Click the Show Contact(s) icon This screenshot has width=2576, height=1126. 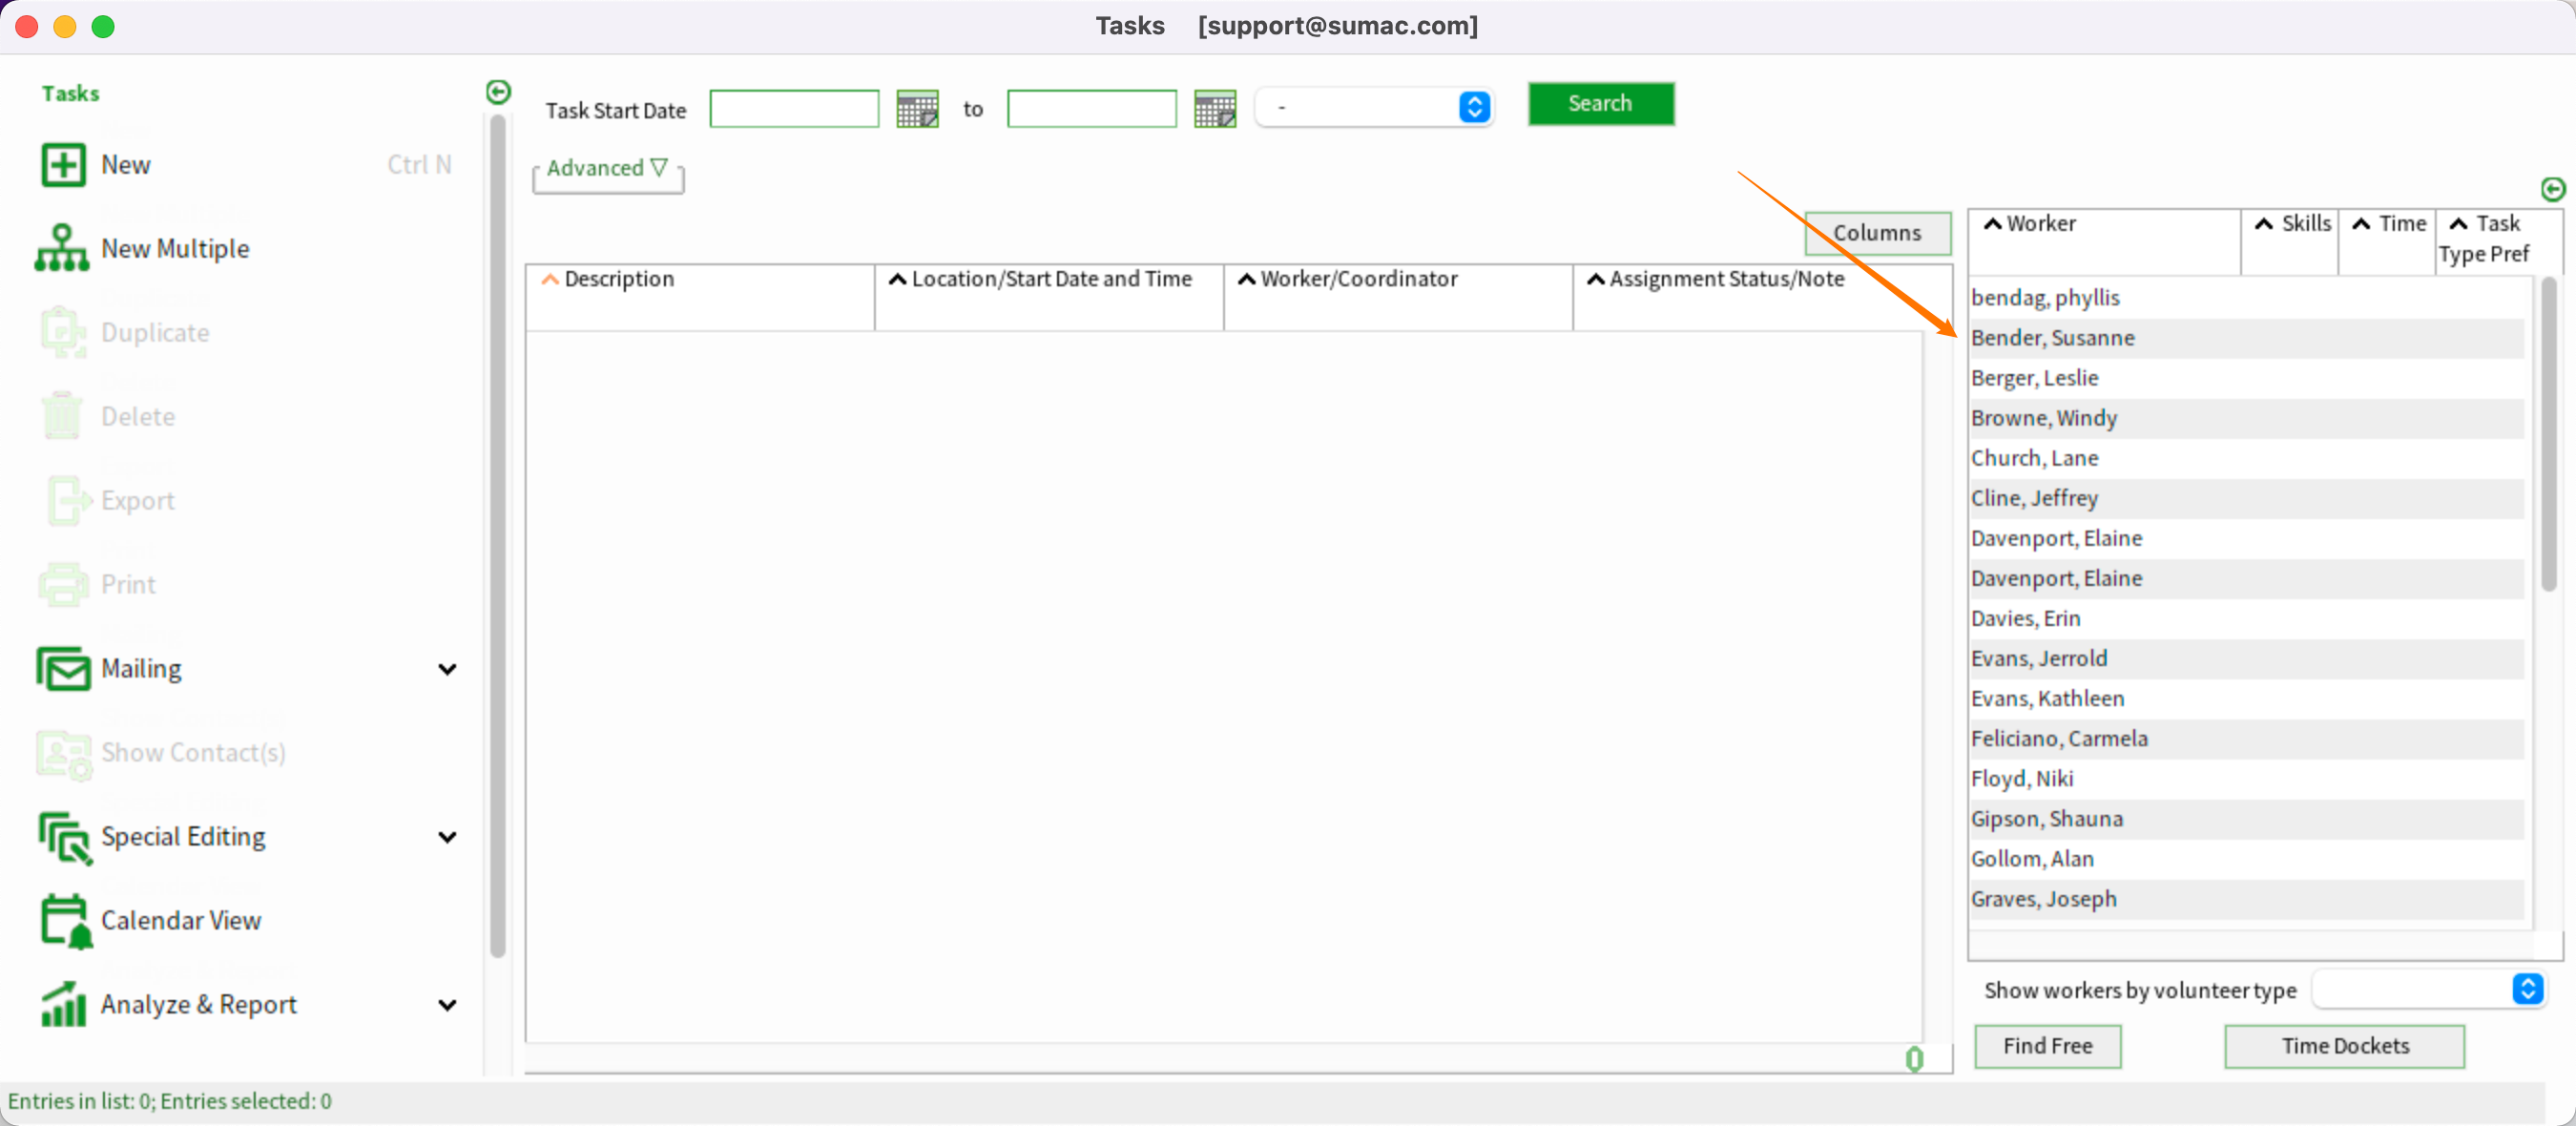64,754
